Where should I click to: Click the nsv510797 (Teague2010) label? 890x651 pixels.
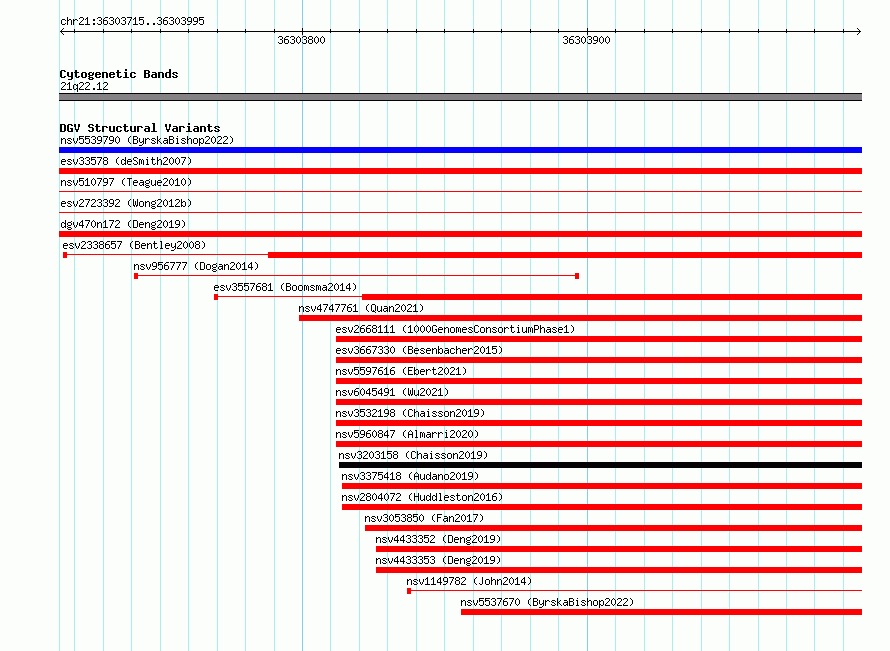pos(126,182)
